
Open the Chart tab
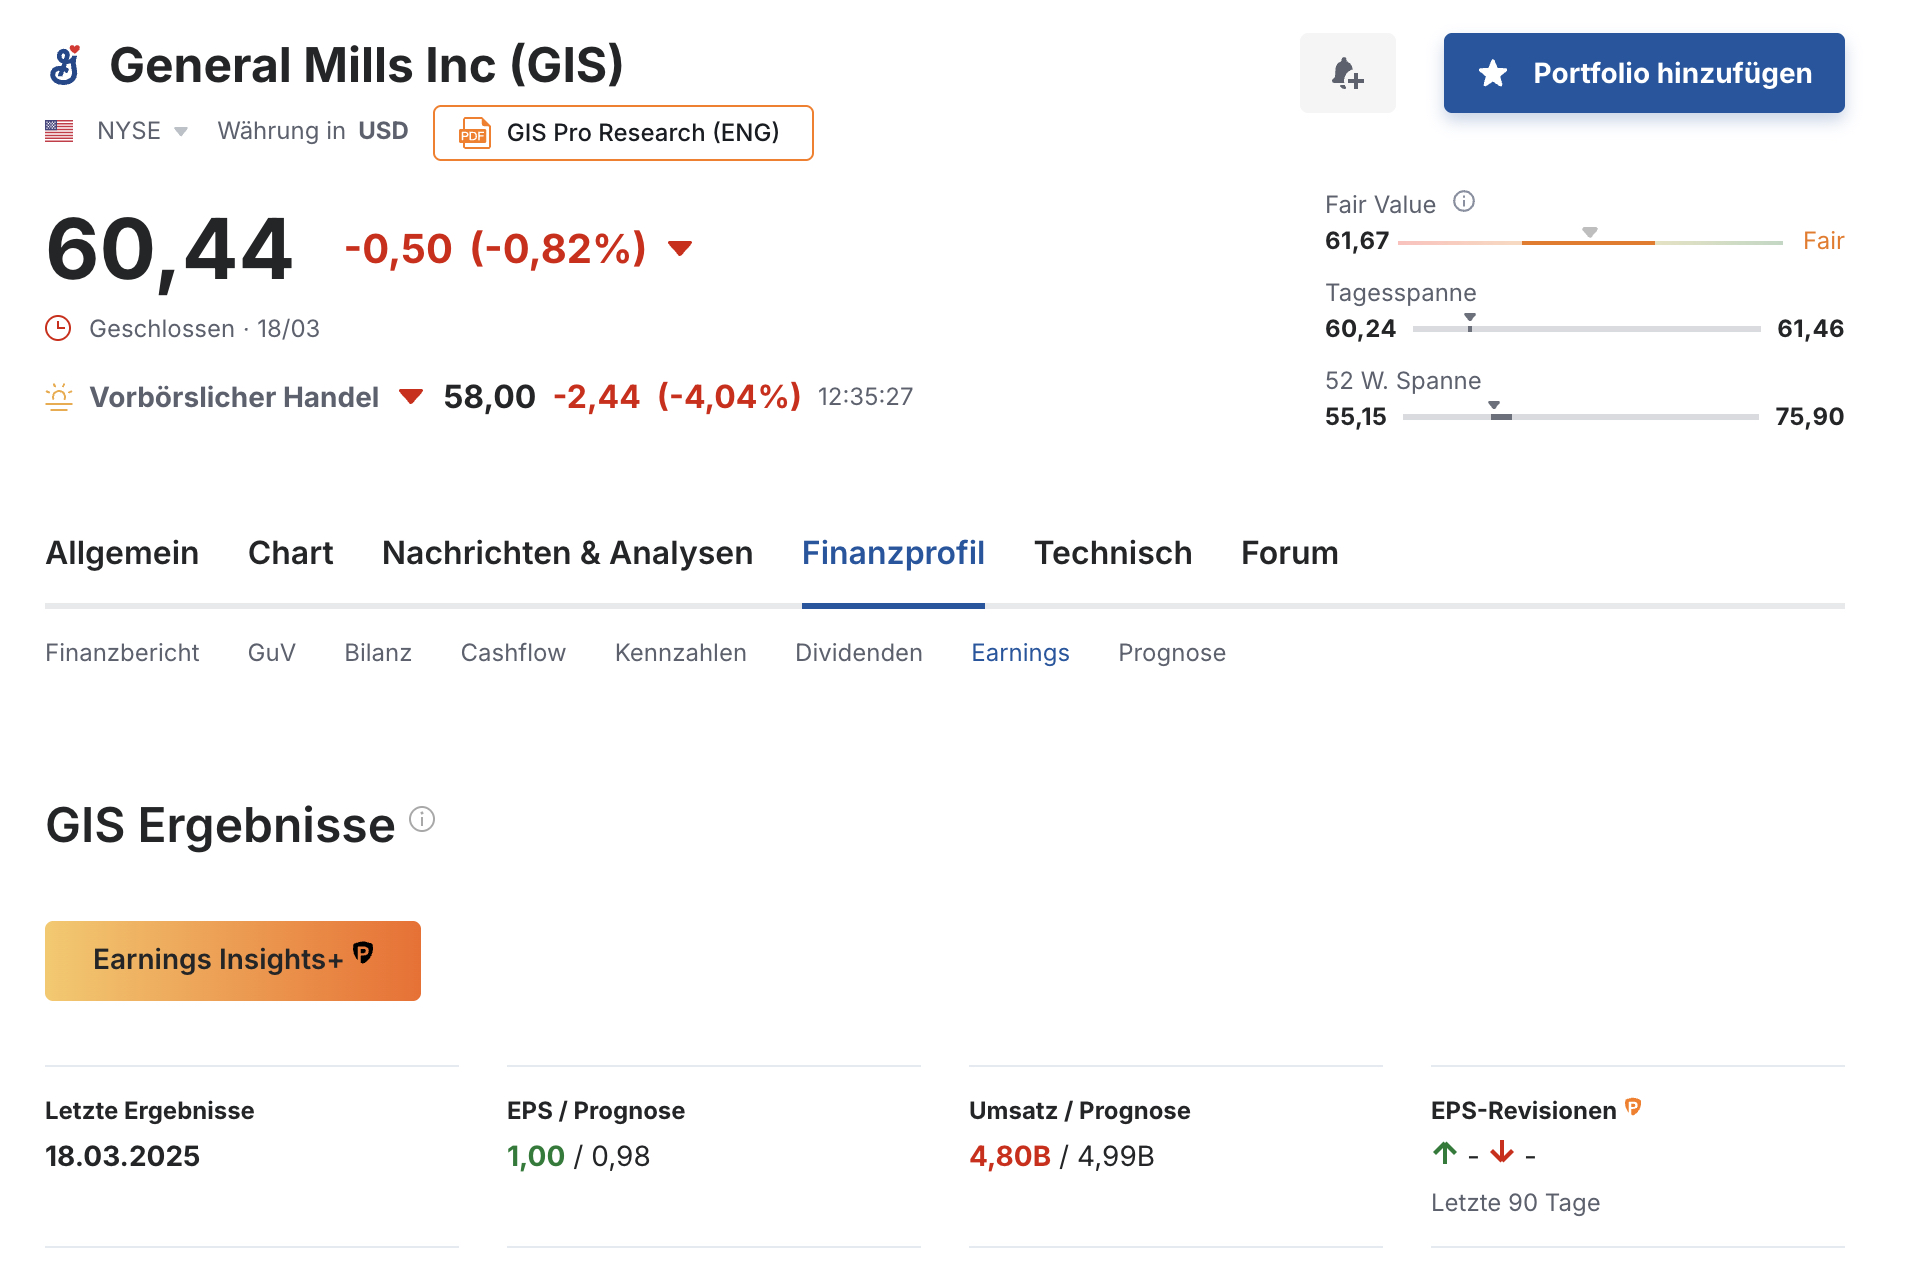tap(290, 553)
